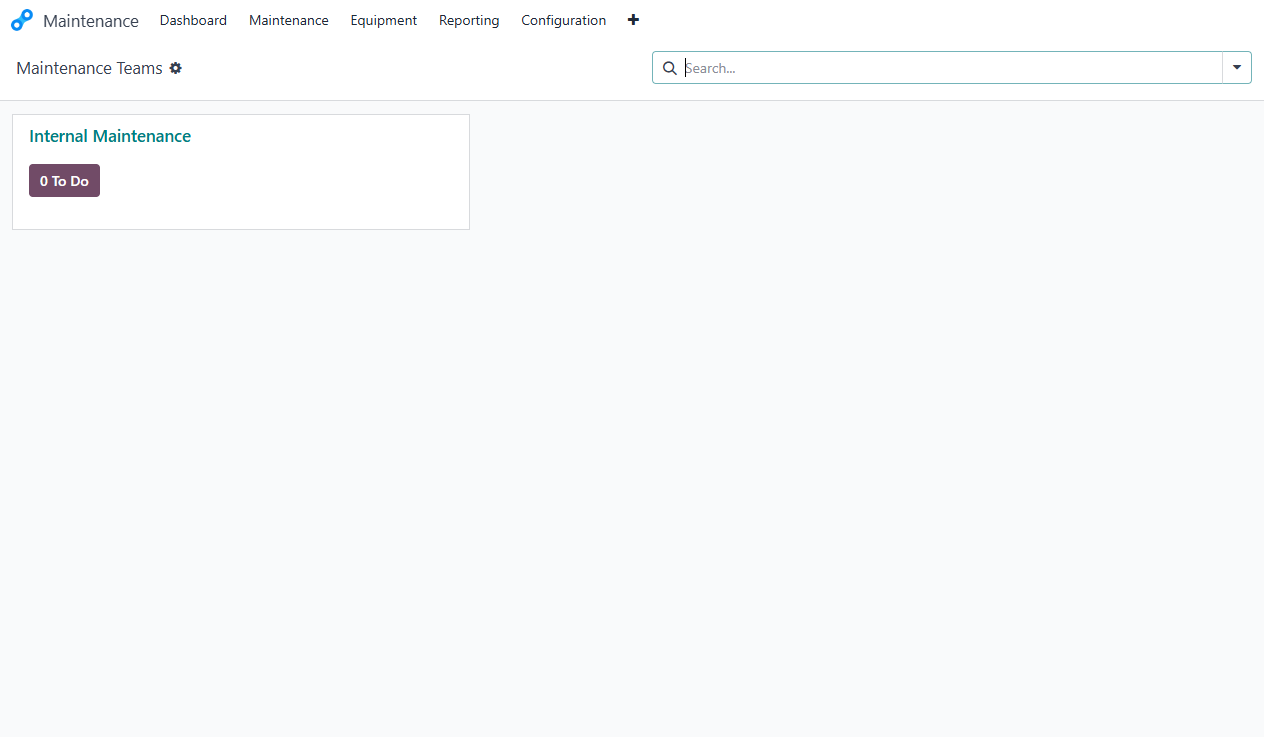Select the Internal Maintenance kanban card
Viewport: 1264px width, 737px height.
click(x=240, y=171)
